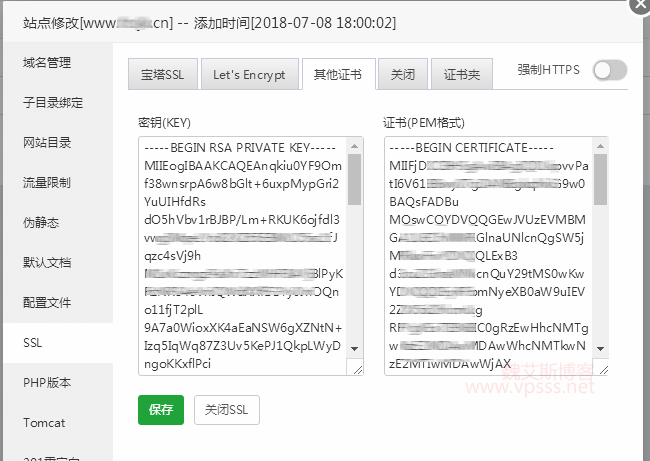650x461 pixels.
Task: Close the site modification dialog
Action: [x=638, y=5]
